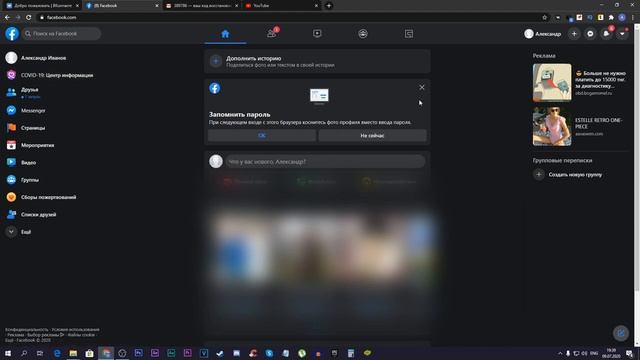Open the Gaming tab icon in header
Screen dimensions: 640x360
(x=409, y=34)
